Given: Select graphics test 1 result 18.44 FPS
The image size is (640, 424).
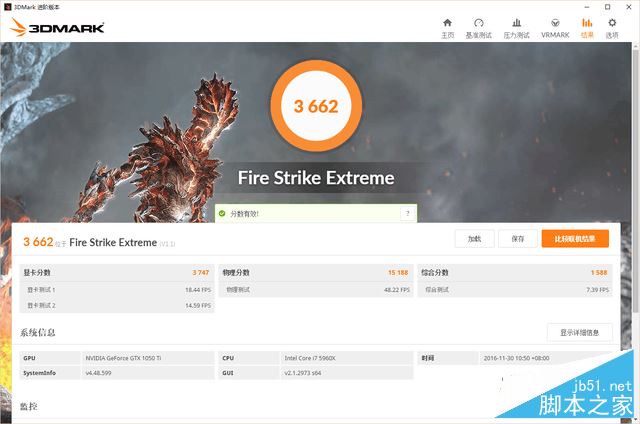Looking at the screenshot, I should (198, 290).
